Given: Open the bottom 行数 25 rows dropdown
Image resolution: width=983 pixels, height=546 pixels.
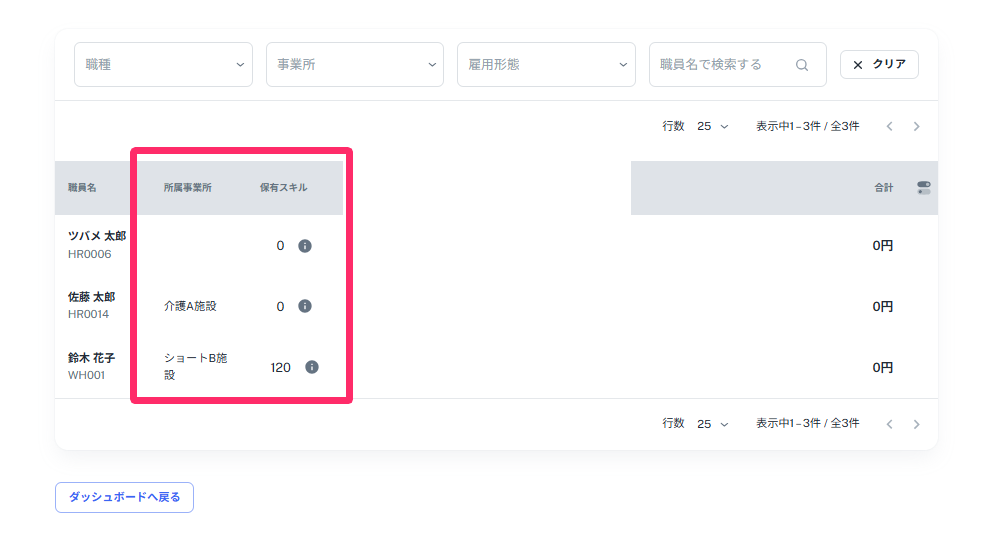Looking at the screenshot, I should click(x=713, y=424).
